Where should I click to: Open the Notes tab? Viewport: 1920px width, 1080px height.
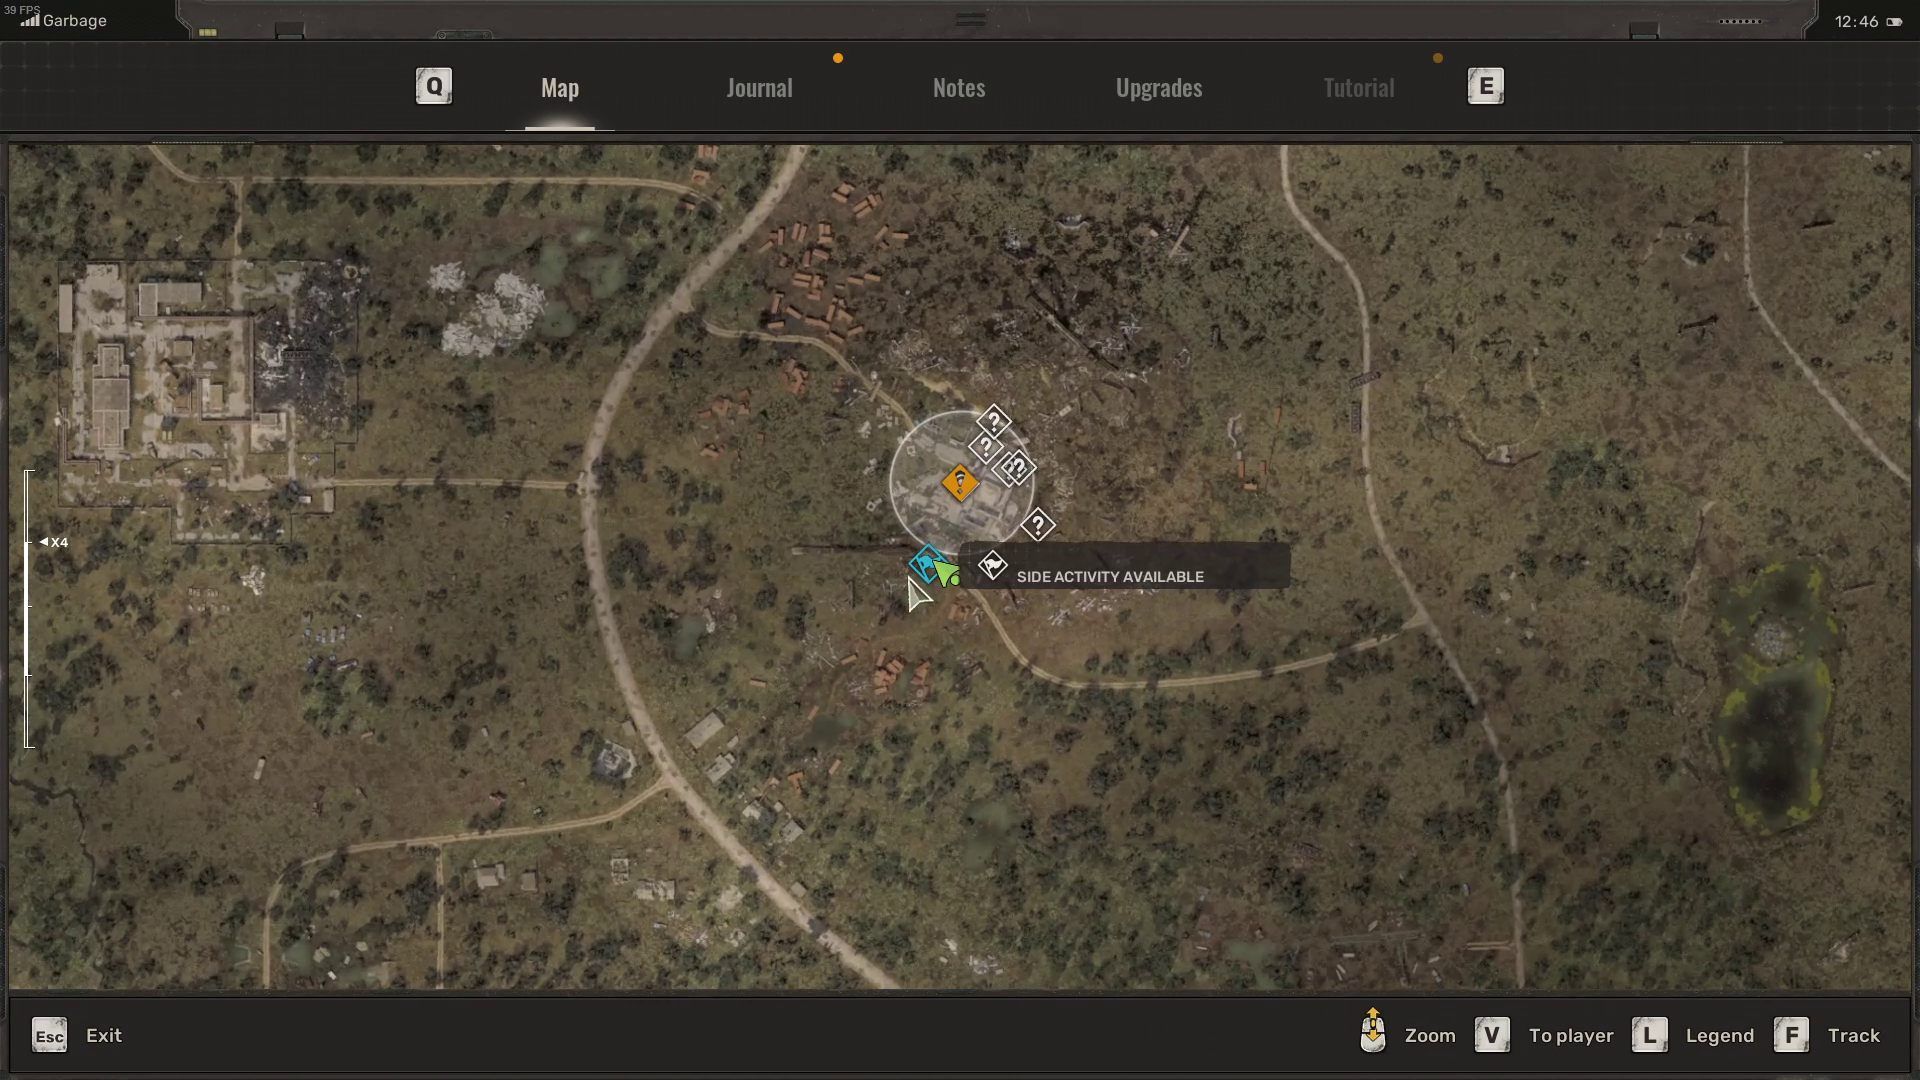point(958,88)
